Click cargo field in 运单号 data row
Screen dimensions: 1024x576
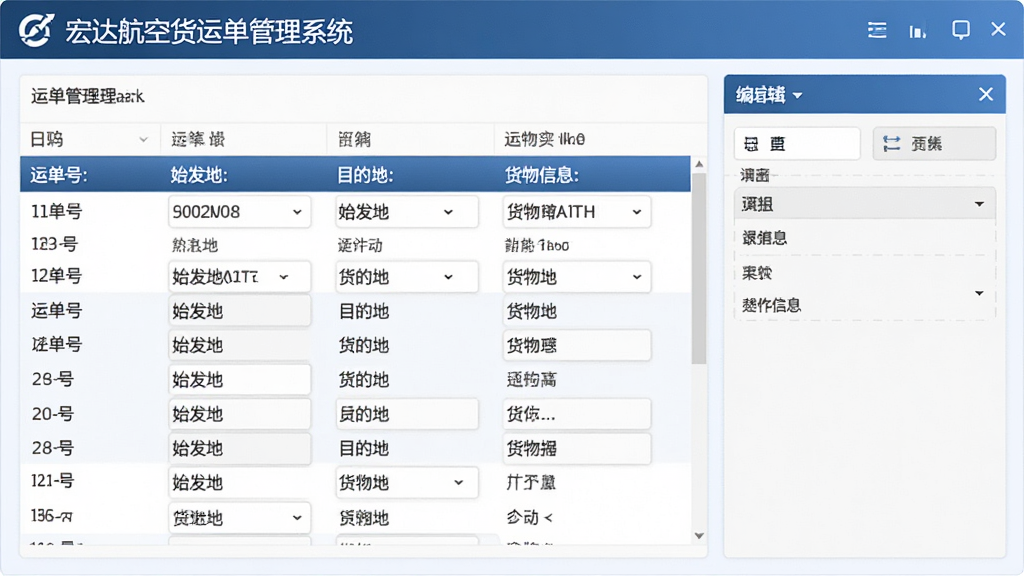(577, 311)
